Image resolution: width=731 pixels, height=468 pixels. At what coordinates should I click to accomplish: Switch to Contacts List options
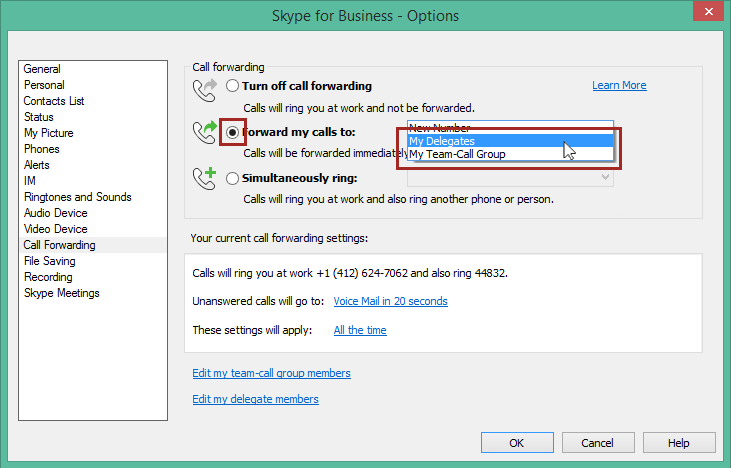point(92,101)
